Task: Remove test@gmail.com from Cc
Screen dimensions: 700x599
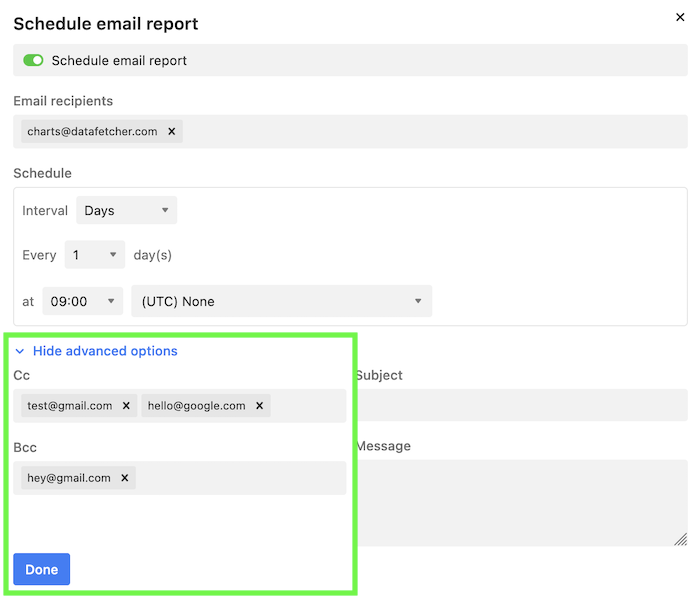Action: (126, 406)
